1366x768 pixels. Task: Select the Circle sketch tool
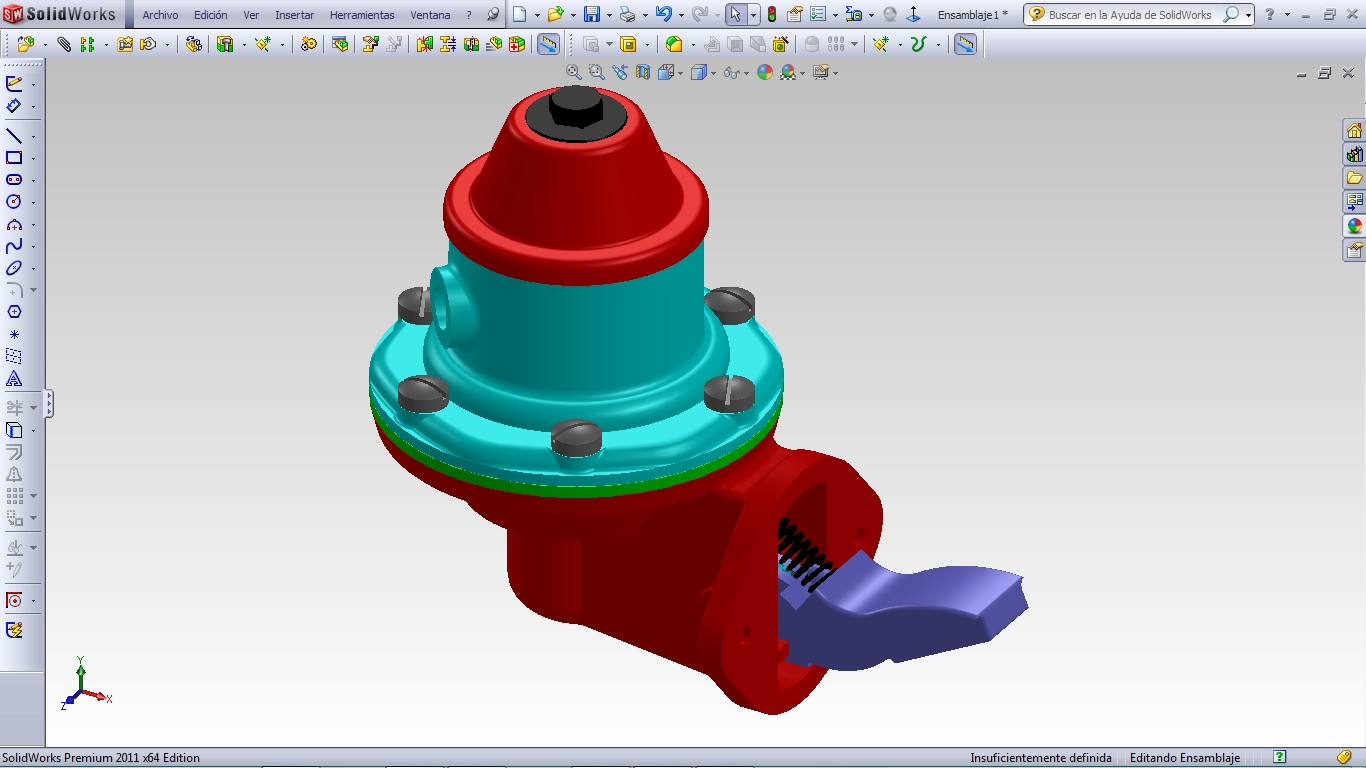(x=14, y=202)
